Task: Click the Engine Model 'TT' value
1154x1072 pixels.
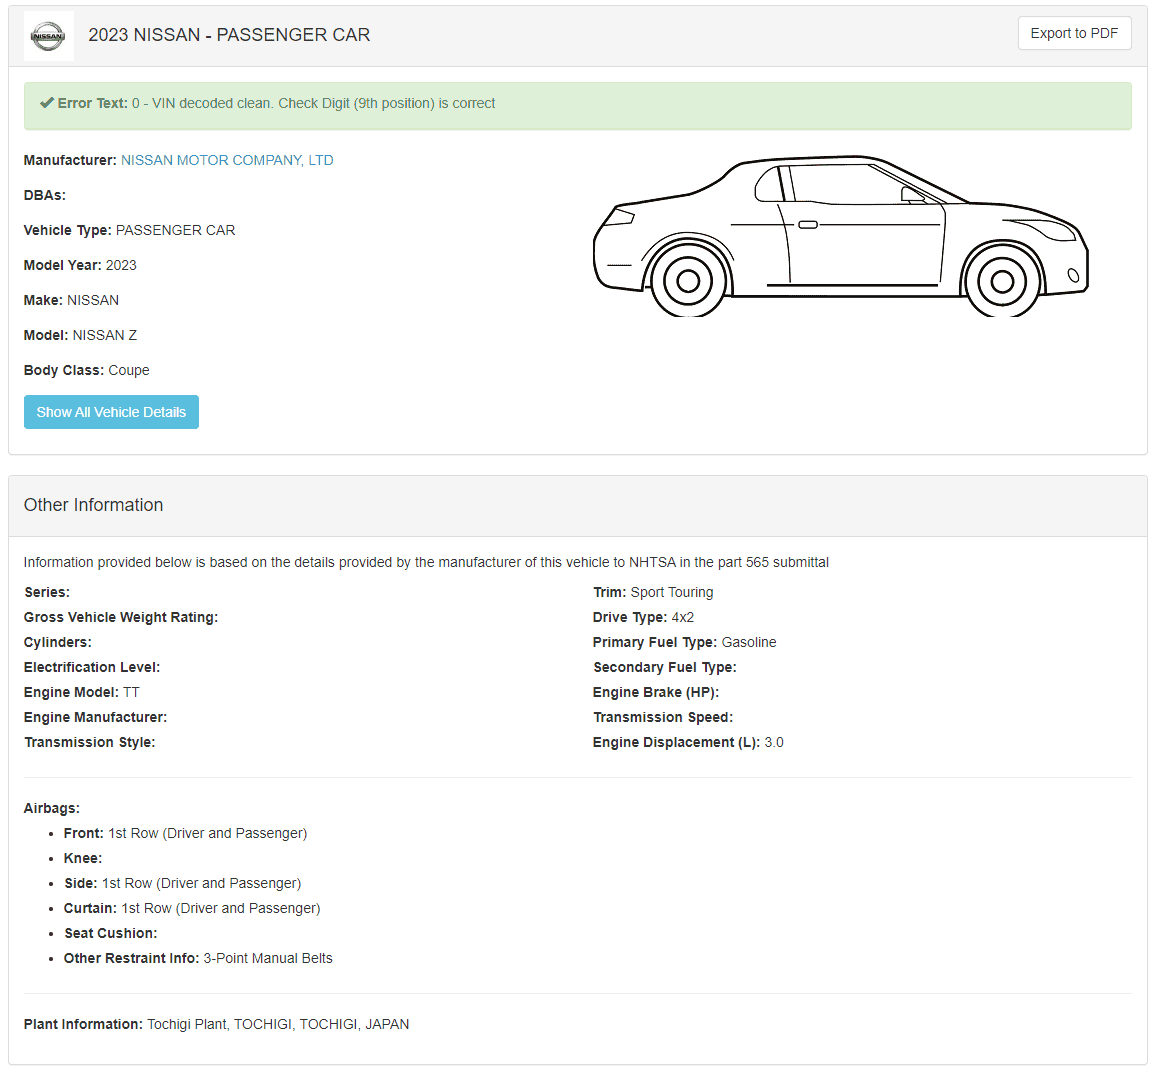Action: tap(131, 692)
